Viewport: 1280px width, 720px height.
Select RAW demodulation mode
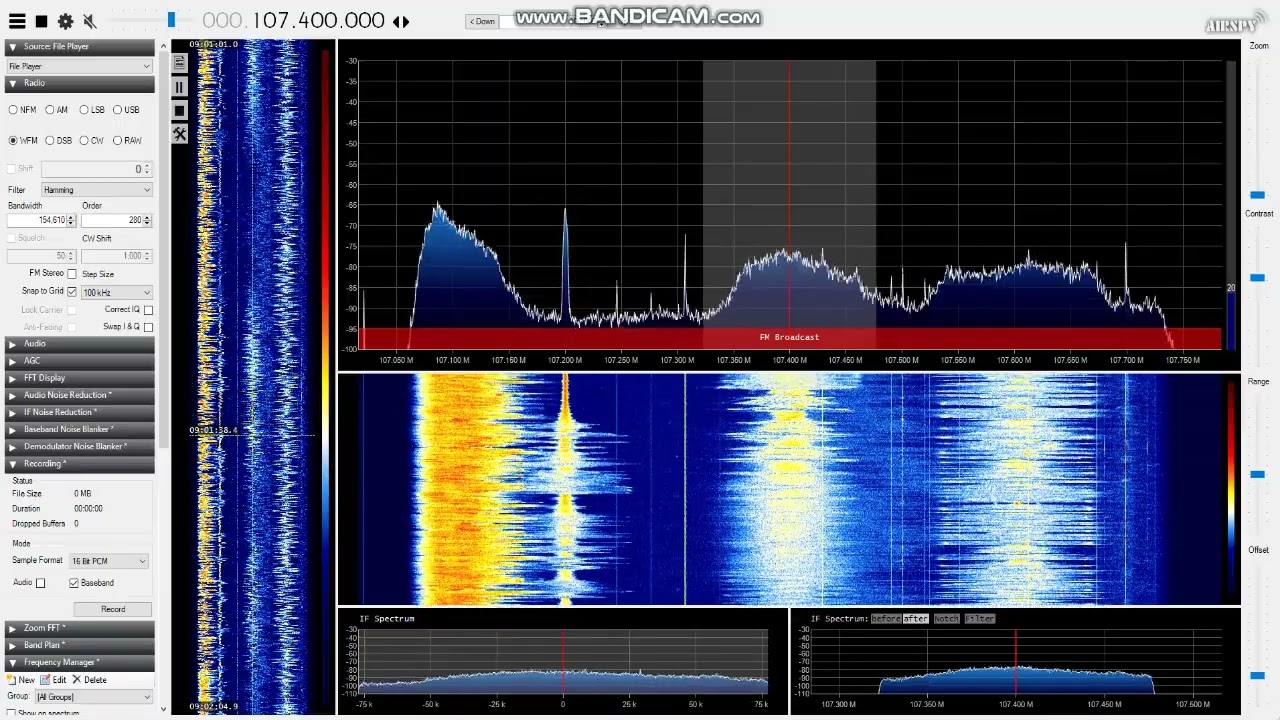[x=127, y=141]
